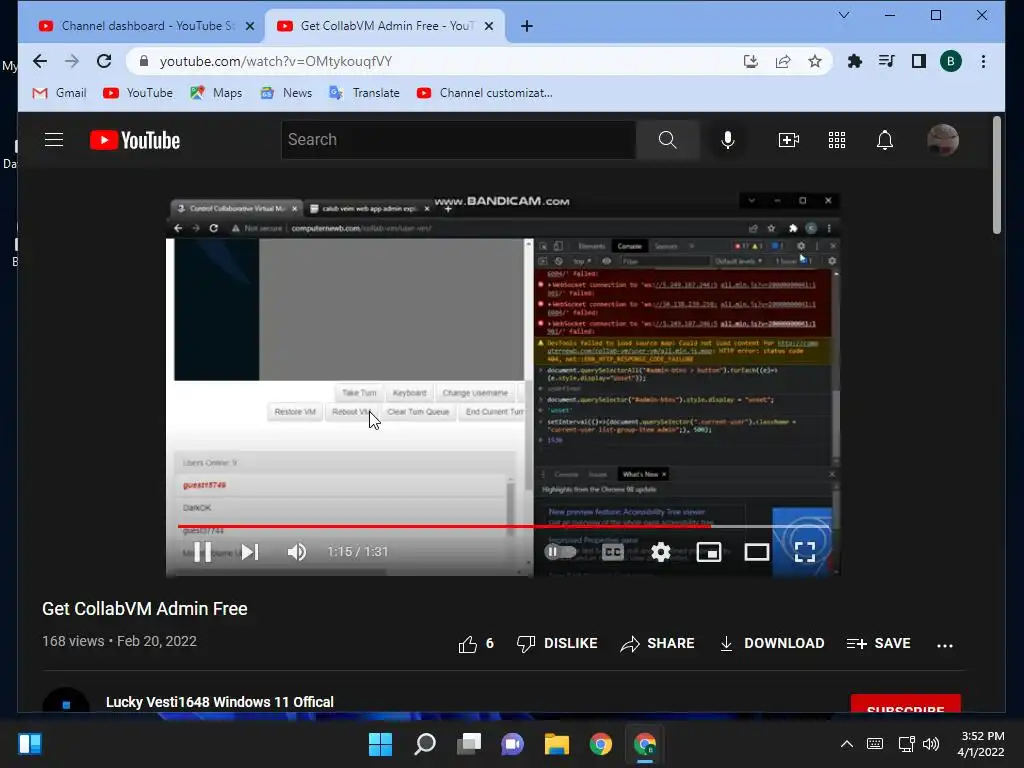Toggle closed captions CC button

(x=613, y=552)
